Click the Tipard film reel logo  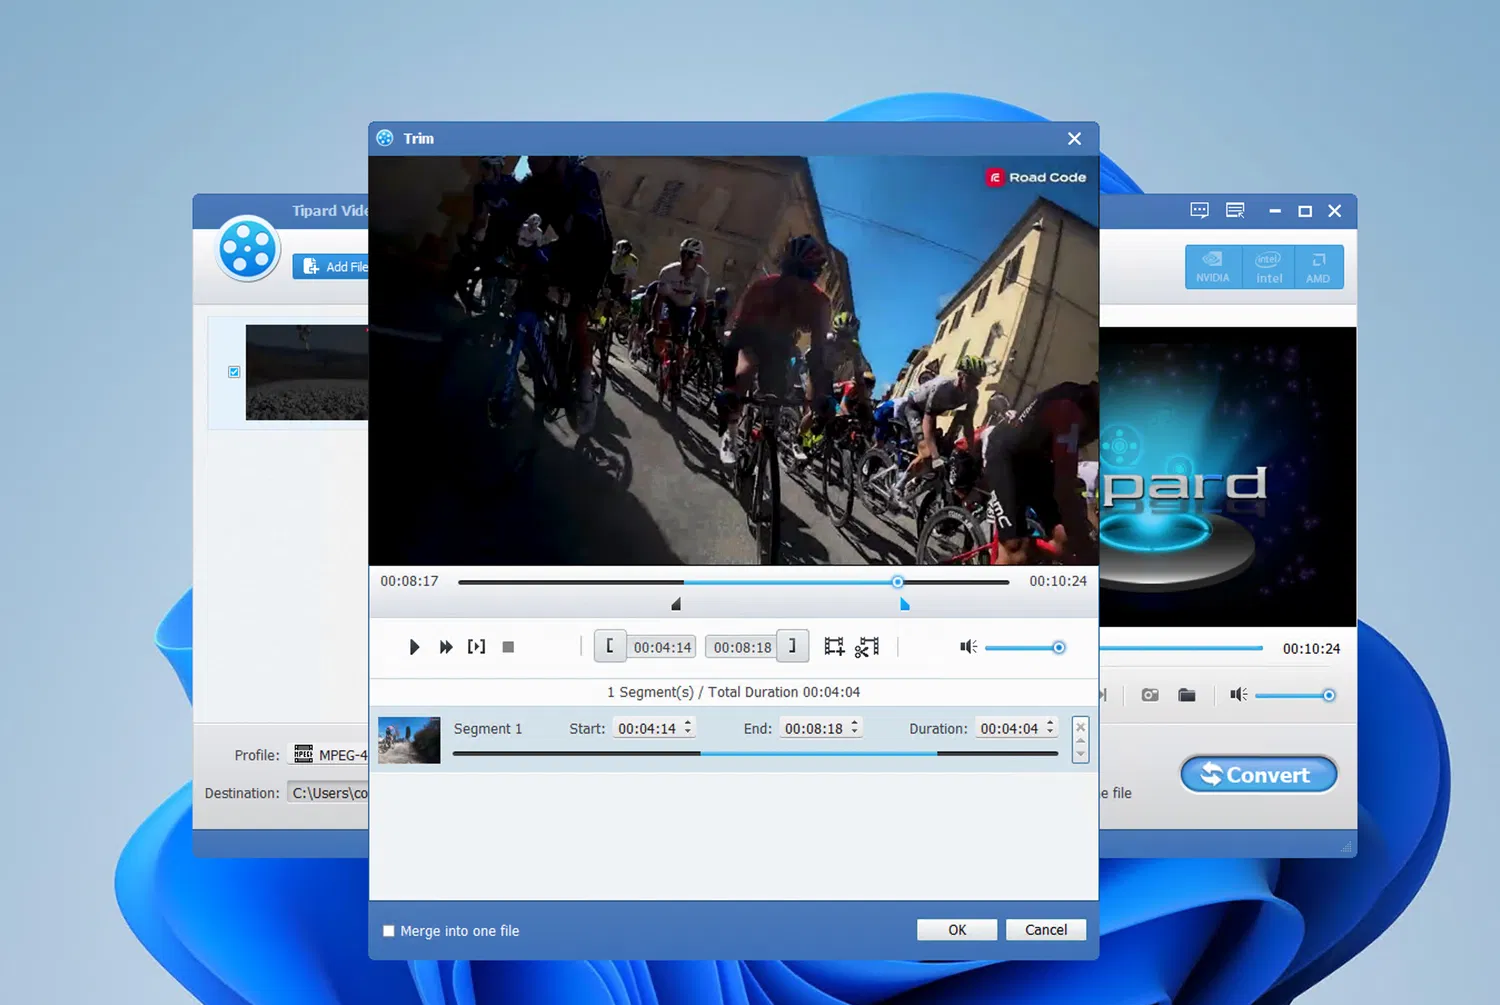click(248, 248)
